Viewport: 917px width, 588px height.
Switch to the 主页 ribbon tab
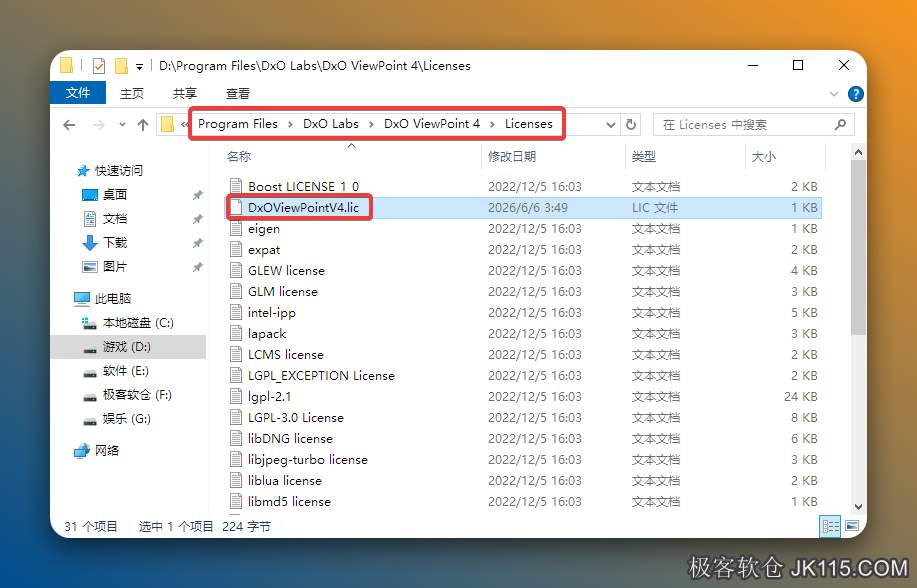click(132, 94)
